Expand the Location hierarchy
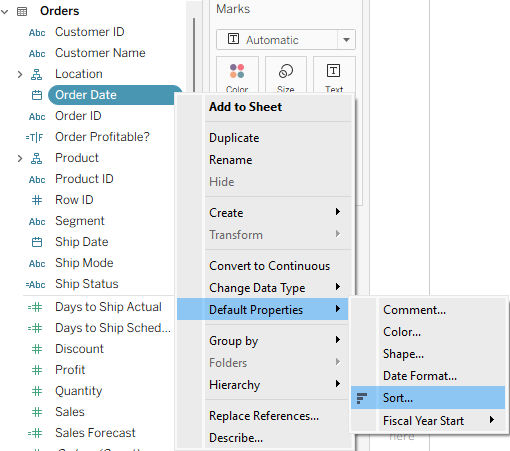Viewport: 510px width, 451px height. point(20,74)
